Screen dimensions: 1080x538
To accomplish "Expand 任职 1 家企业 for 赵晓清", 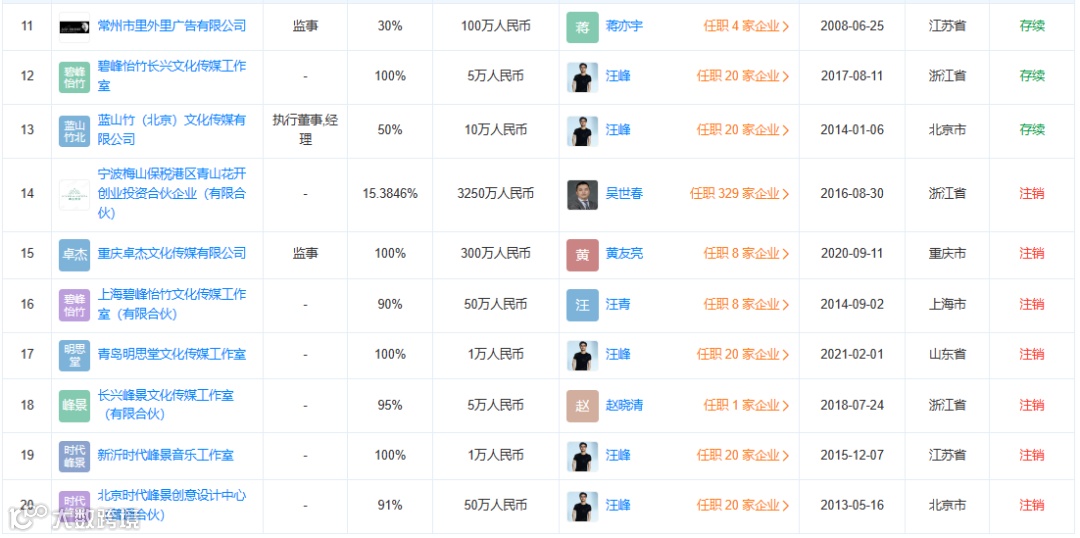I will coord(745,405).
